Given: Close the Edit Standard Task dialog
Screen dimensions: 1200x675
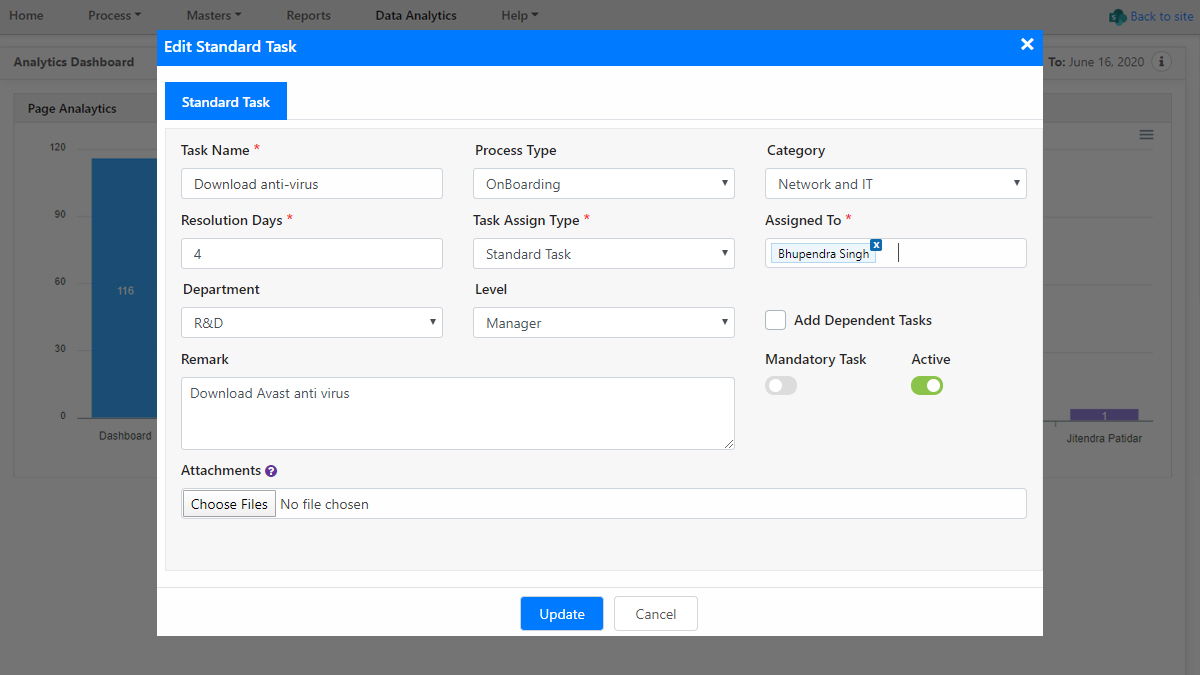Looking at the screenshot, I should point(1027,44).
